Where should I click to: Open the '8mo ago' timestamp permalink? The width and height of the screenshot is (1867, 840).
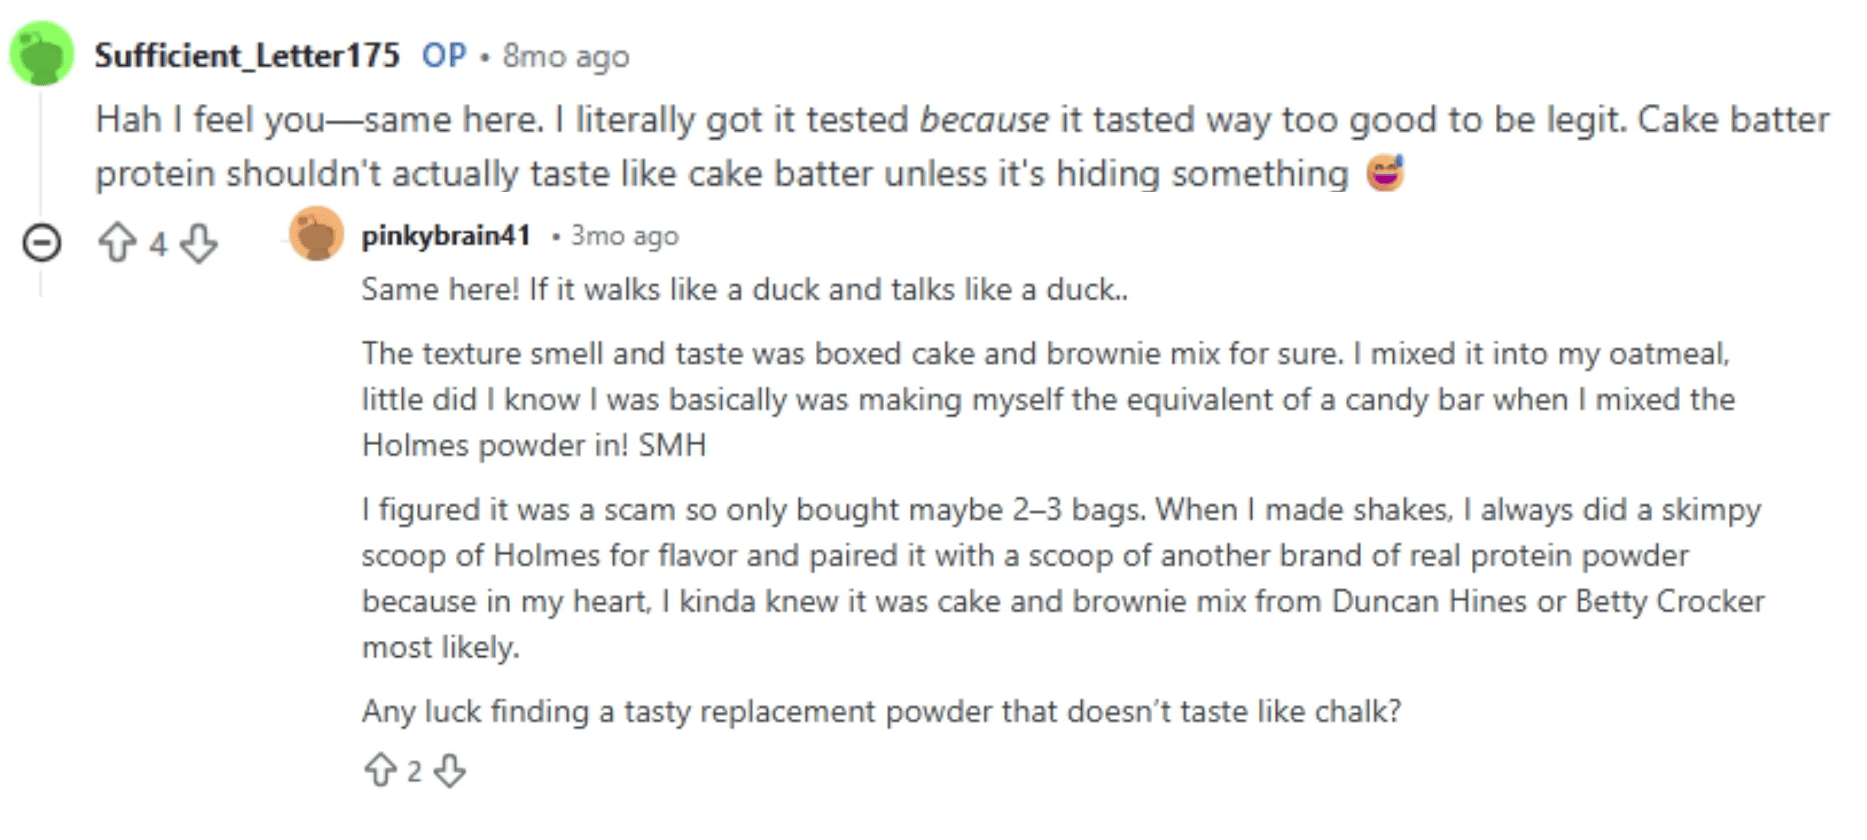click(x=566, y=56)
